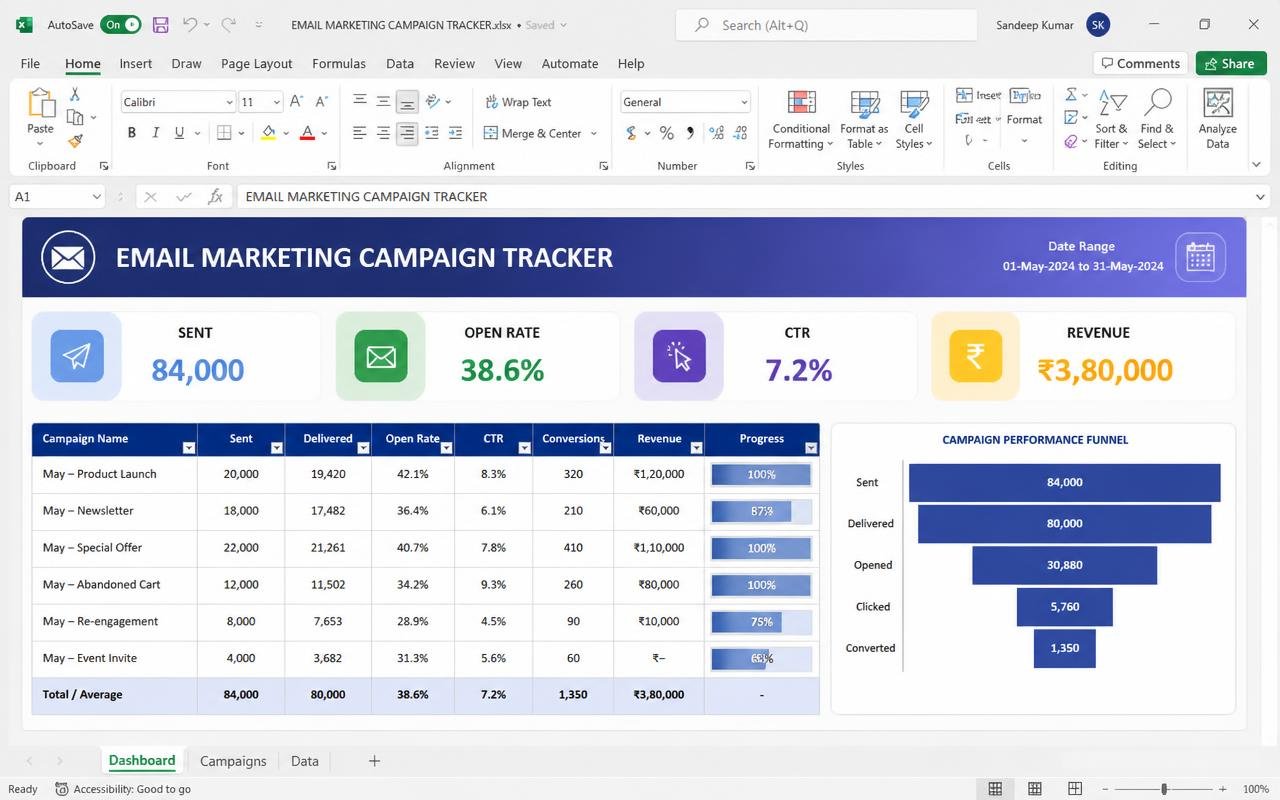Click Increase Decimal icon
Image resolution: width=1280 pixels, height=800 pixels.
click(717, 133)
